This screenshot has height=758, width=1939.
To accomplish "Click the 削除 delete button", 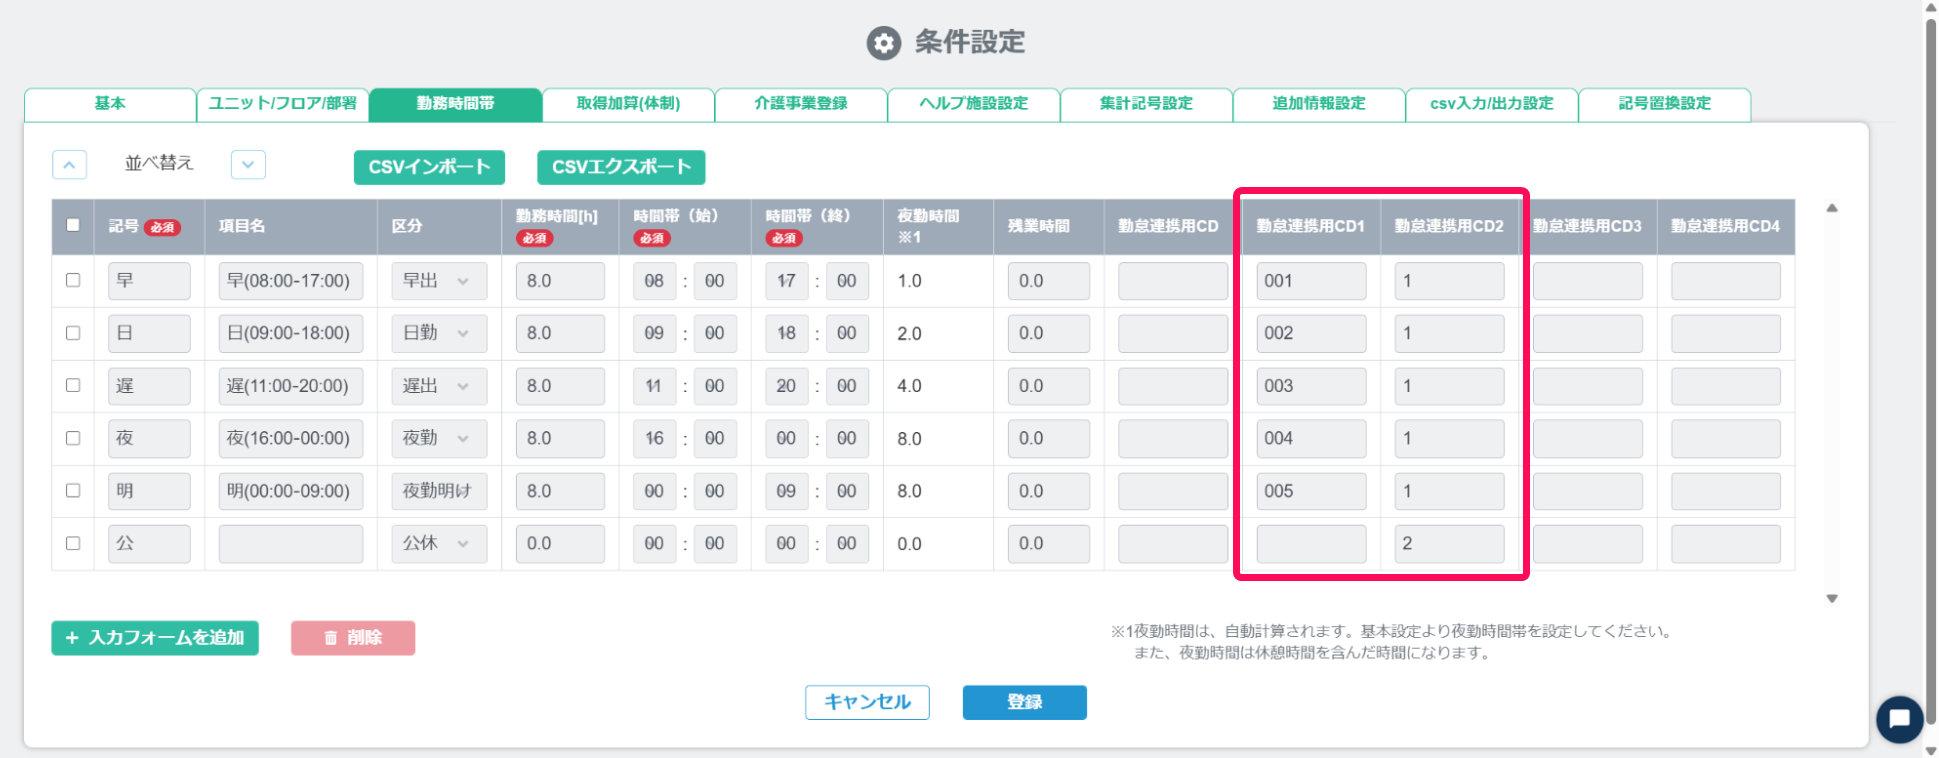I will click(x=353, y=638).
